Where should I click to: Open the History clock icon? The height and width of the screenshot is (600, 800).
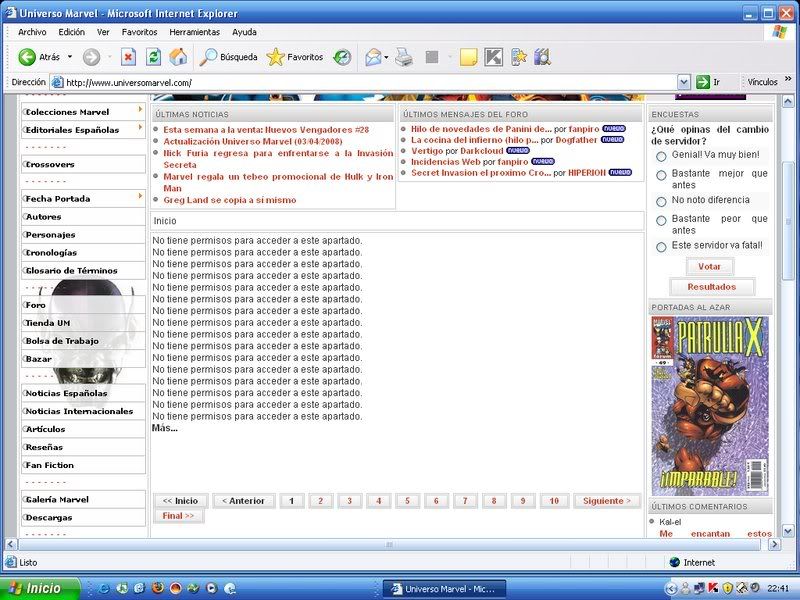[x=342, y=57]
